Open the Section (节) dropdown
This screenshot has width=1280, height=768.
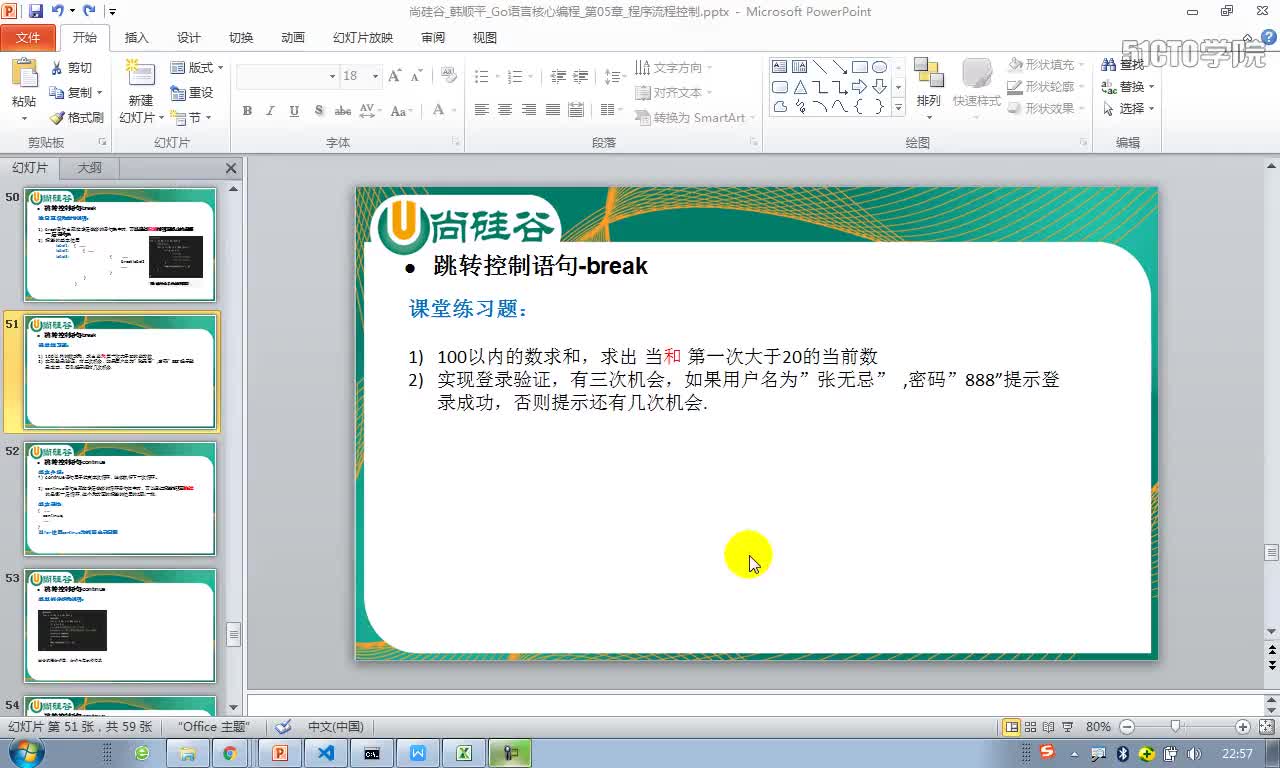click(x=192, y=117)
